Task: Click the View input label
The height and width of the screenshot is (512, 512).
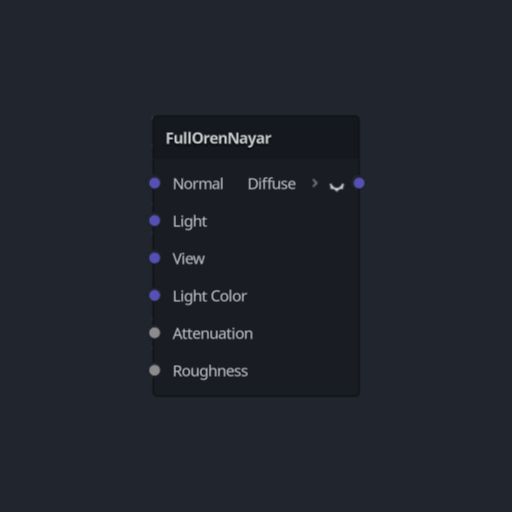Action: 189,259
